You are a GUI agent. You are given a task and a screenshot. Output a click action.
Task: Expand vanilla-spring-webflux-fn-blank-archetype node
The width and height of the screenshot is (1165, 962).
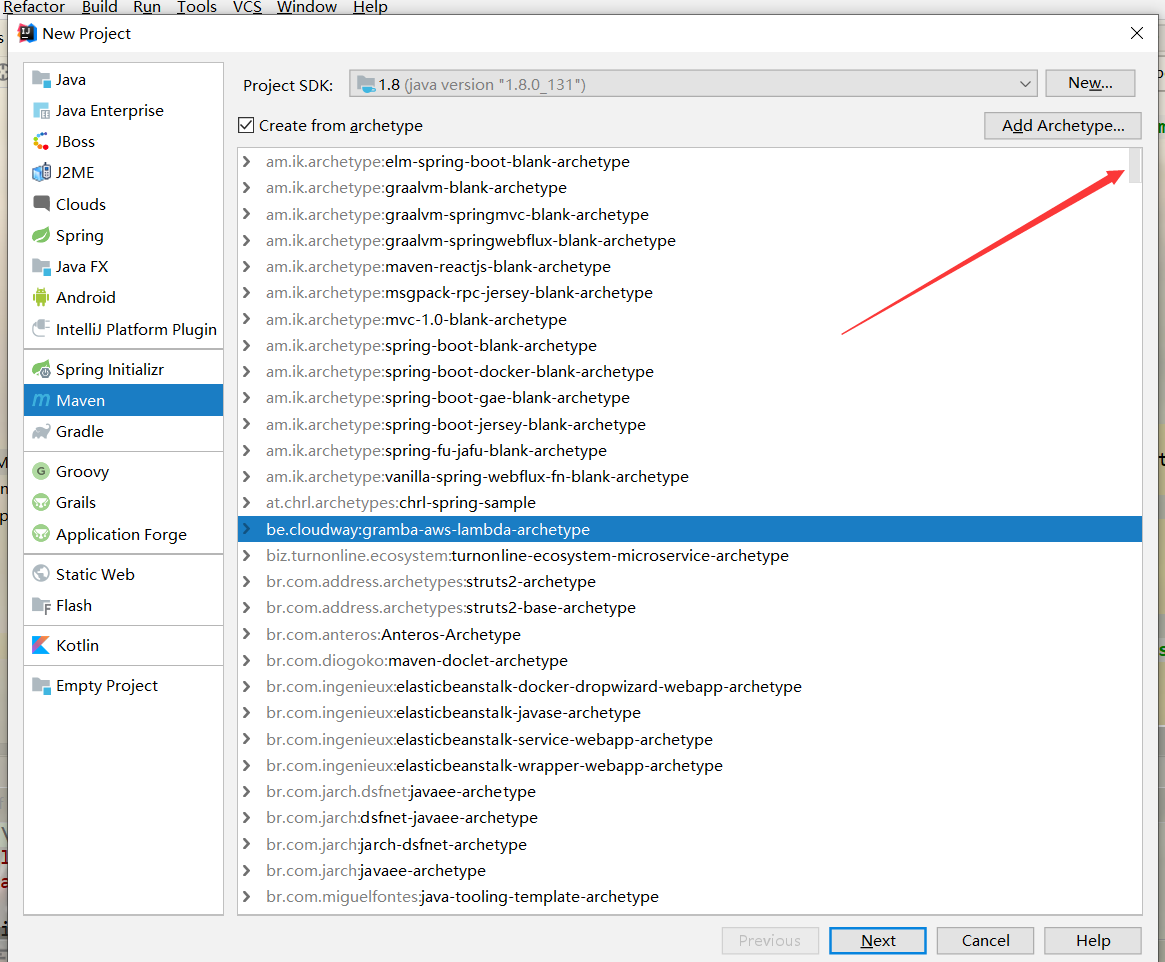tap(246, 476)
